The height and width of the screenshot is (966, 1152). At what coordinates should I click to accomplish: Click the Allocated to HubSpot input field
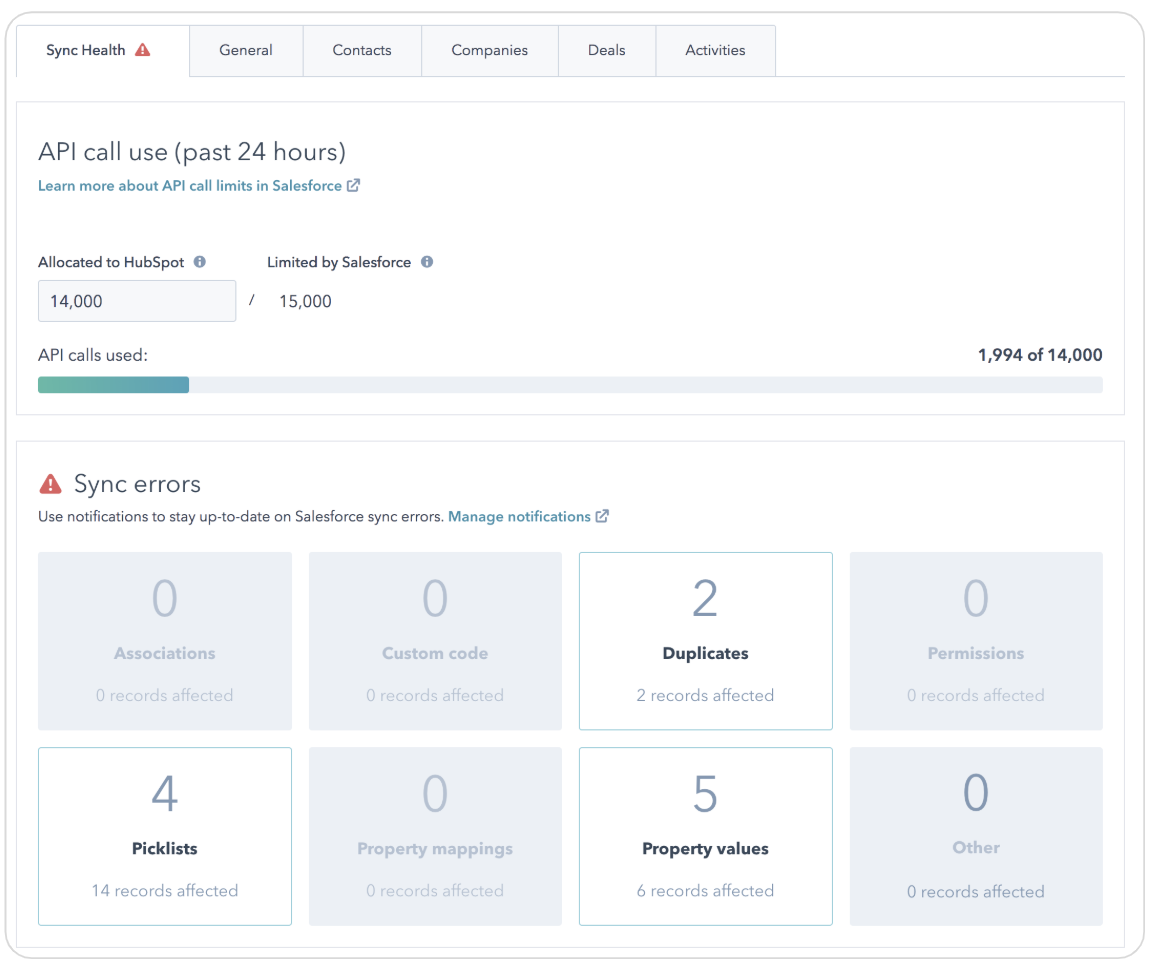click(x=137, y=301)
